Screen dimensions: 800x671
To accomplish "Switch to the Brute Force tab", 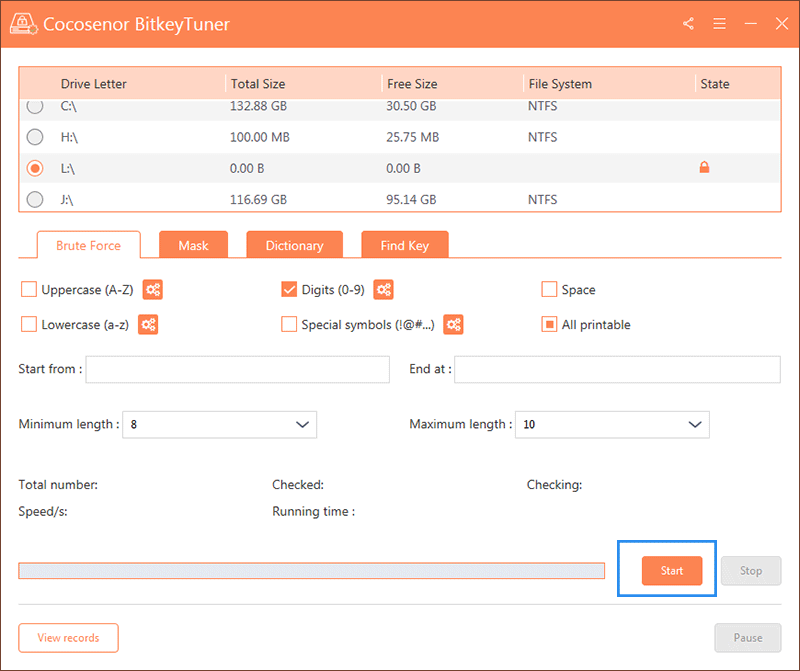I will pyautogui.click(x=88, y=245).
